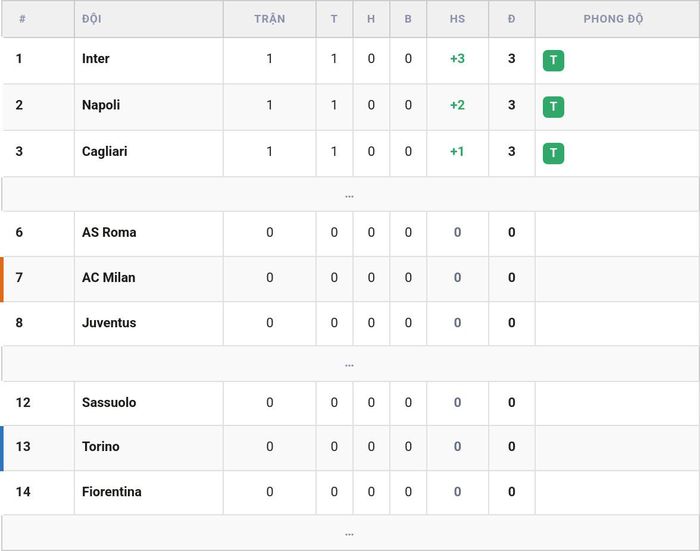Open the AC Milan team link
Image resolution: width=700 pixels, height=551 pixels.
108,277
